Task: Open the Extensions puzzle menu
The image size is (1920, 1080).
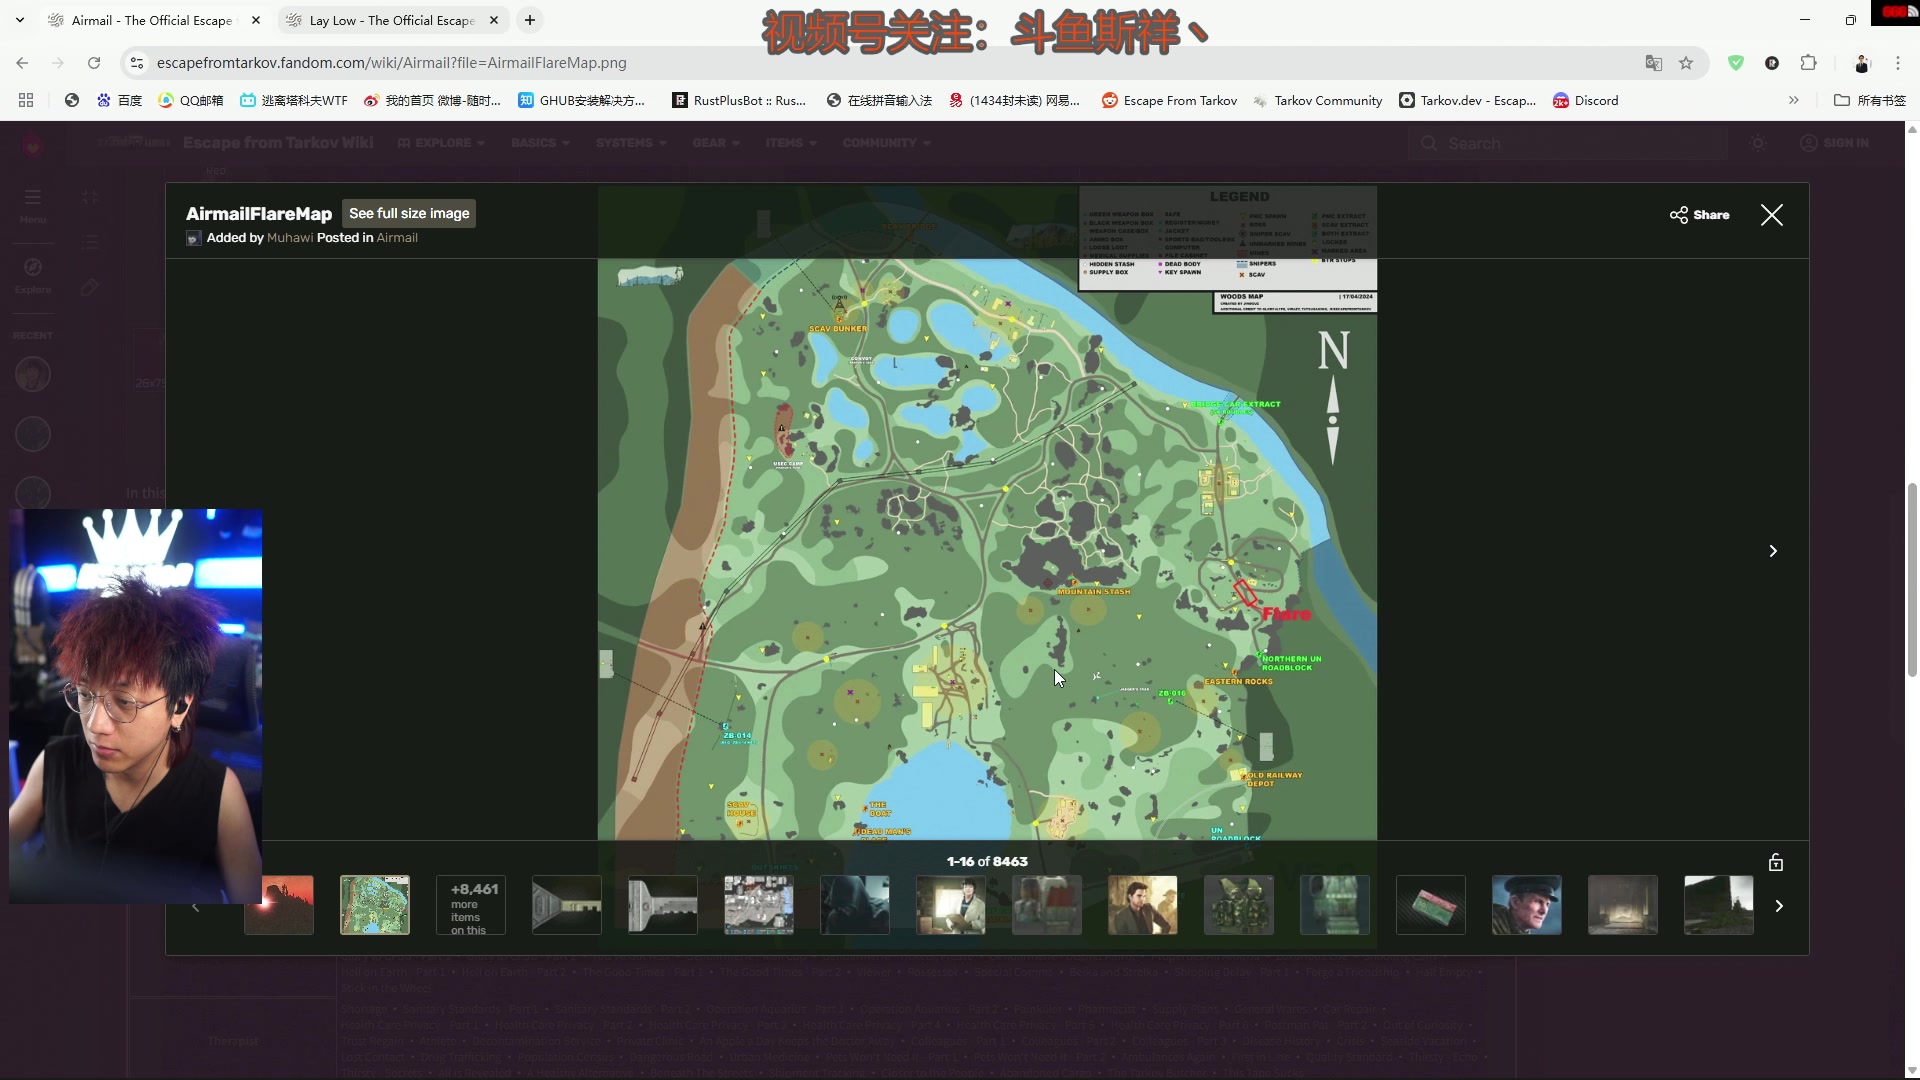Action: 1808,63
